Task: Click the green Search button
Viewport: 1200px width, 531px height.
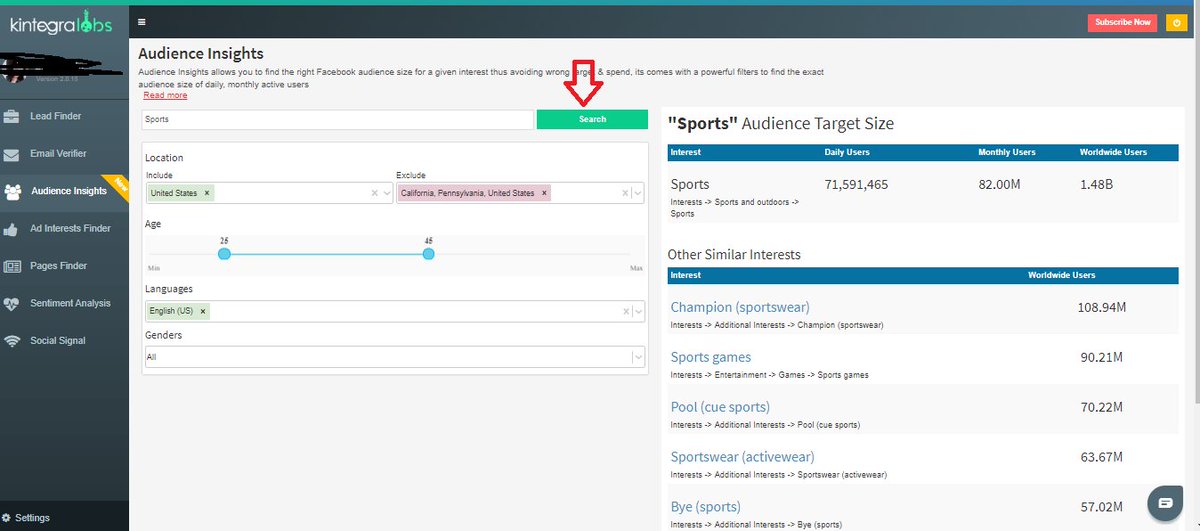Action: [592, 119]
